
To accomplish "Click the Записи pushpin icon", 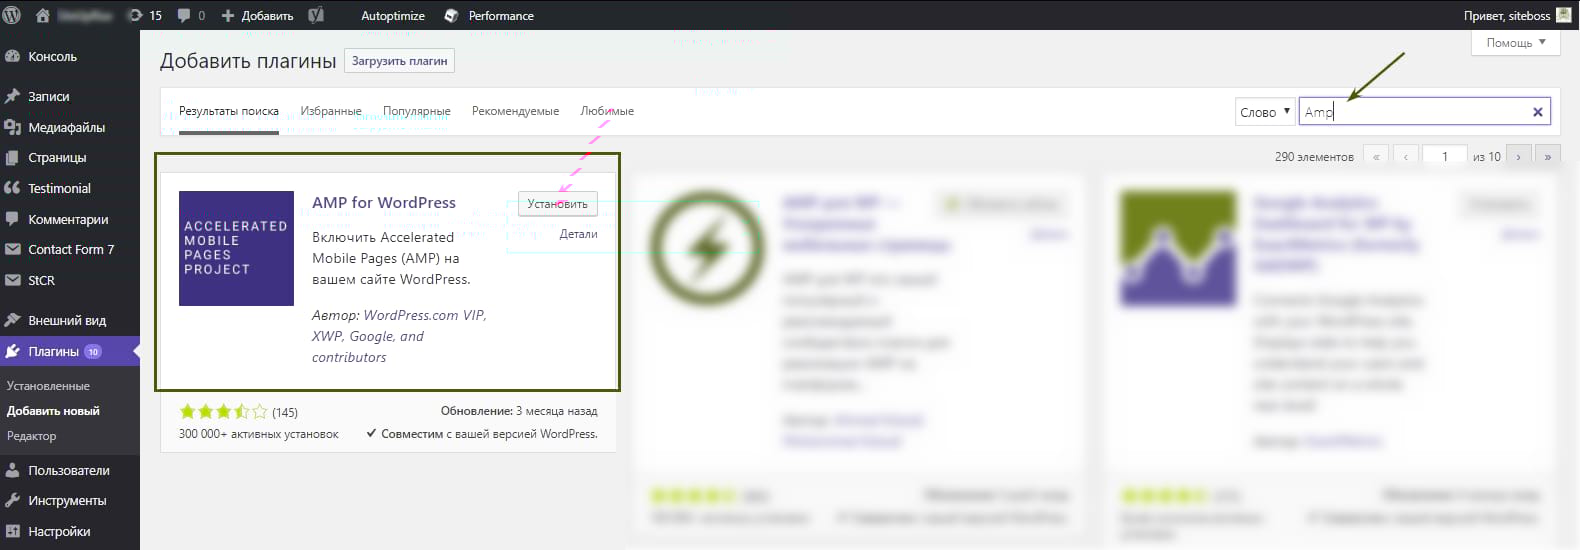I will coord(12,96).
